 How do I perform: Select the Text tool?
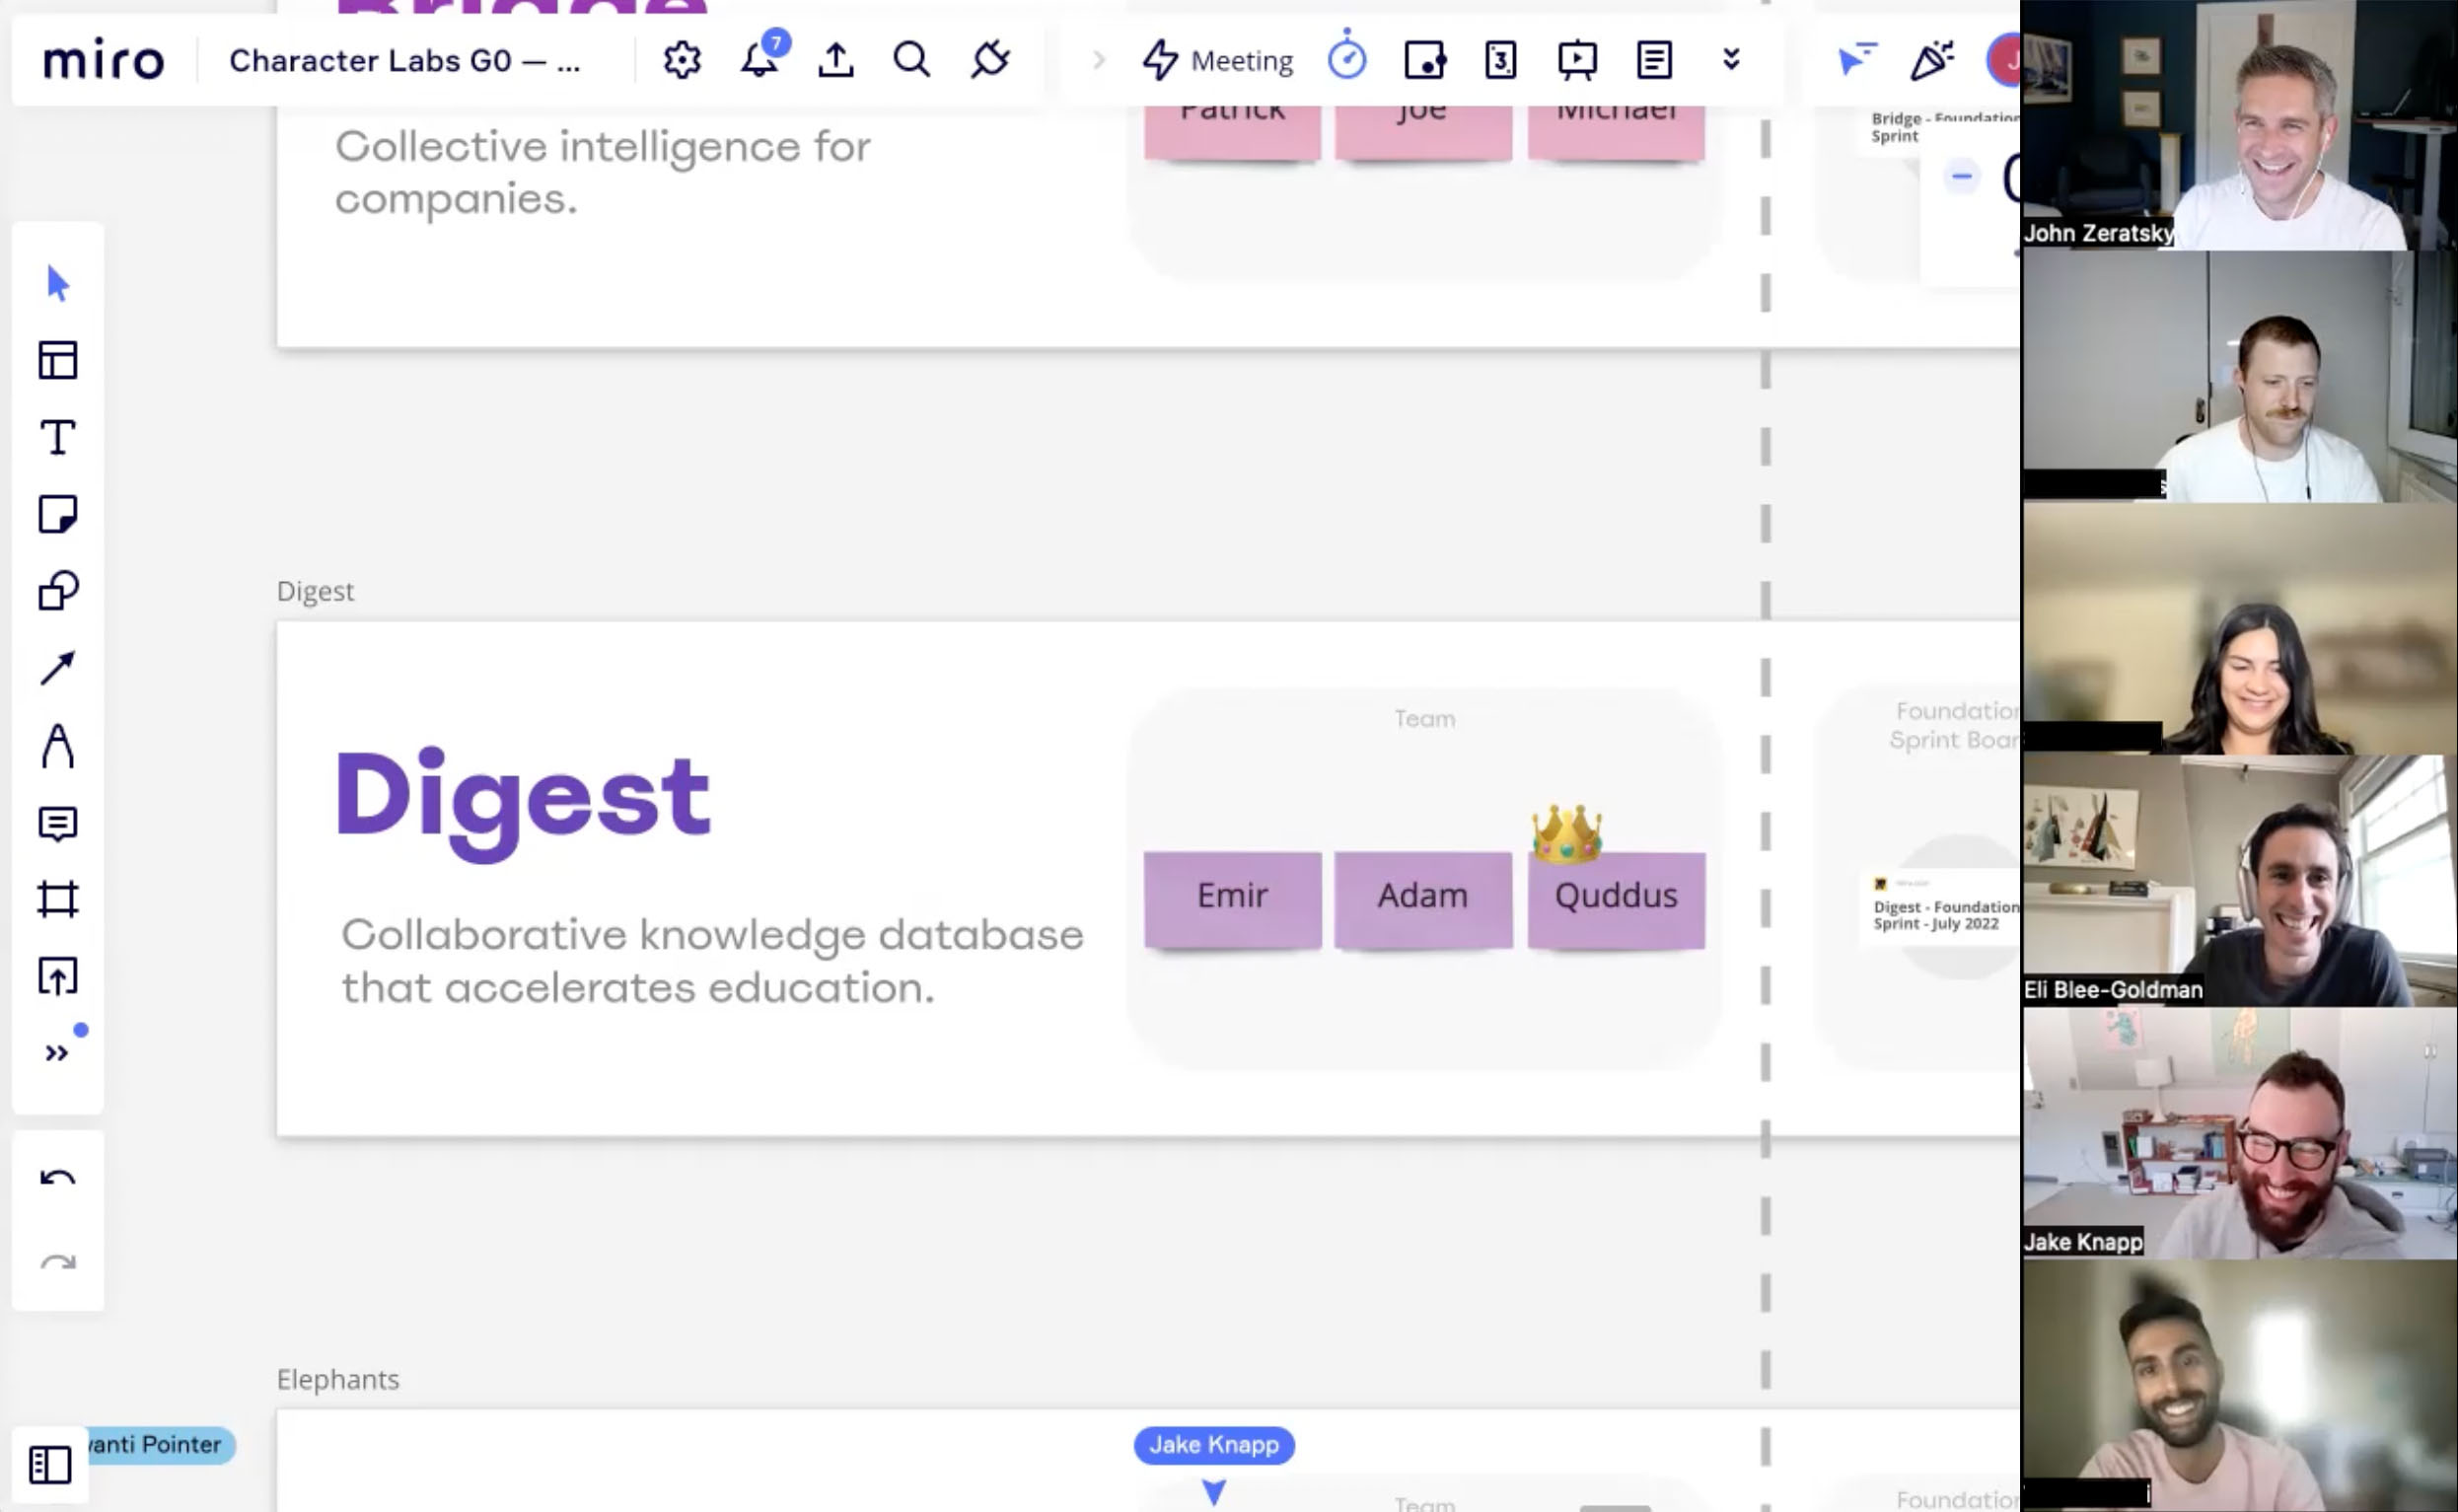(58, 437)
